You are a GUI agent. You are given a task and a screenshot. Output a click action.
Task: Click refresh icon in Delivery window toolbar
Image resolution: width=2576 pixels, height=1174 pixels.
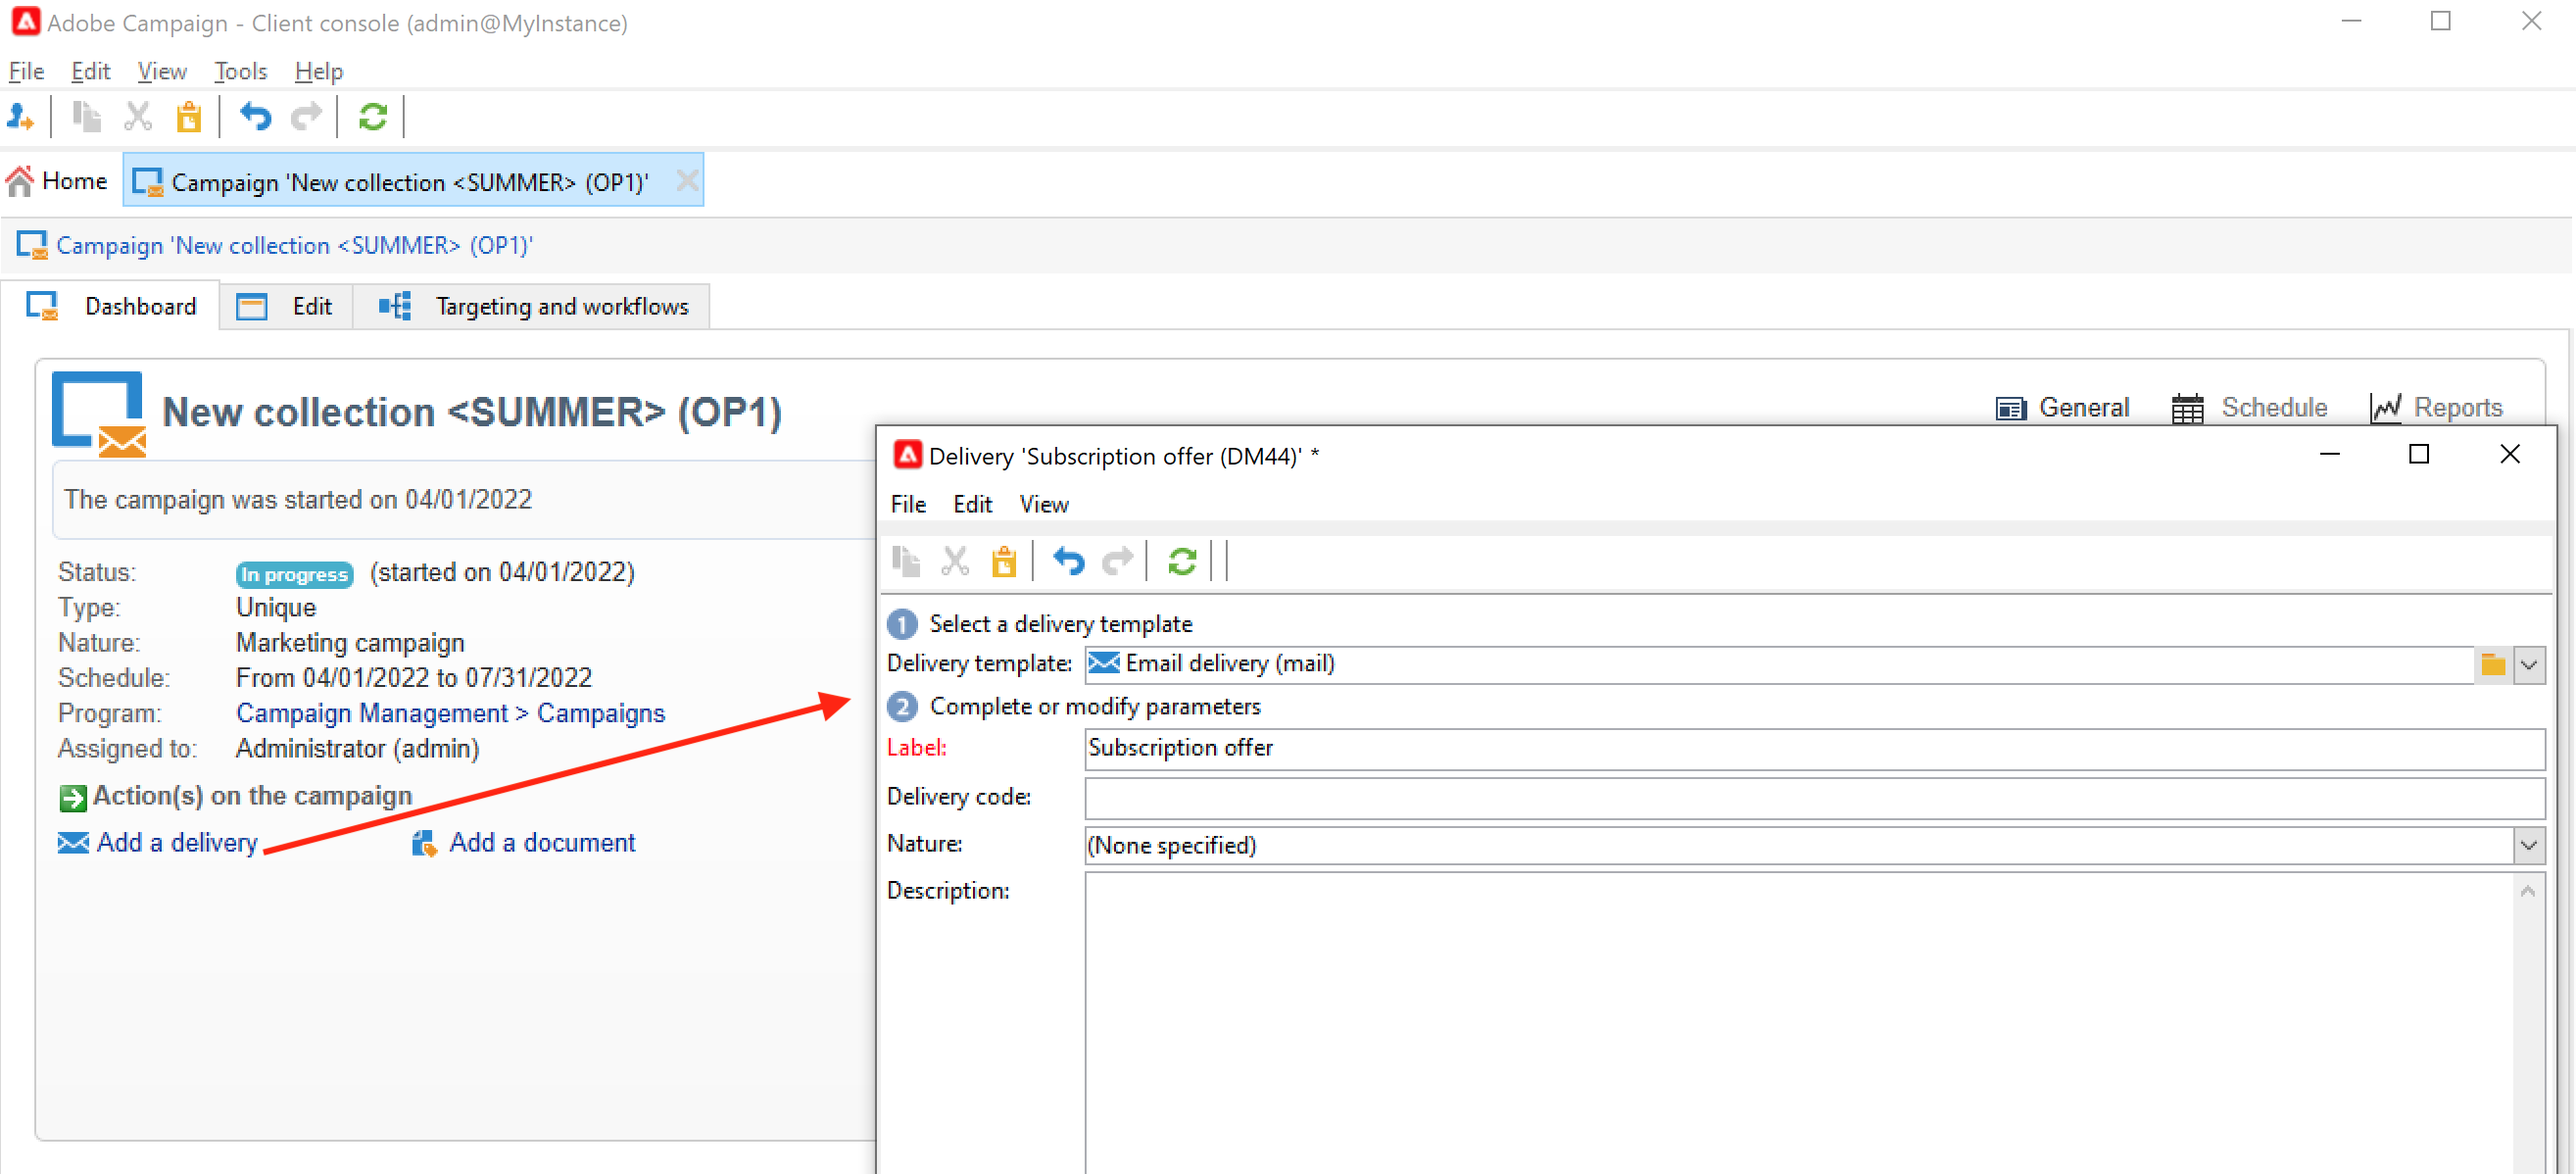1181,561
